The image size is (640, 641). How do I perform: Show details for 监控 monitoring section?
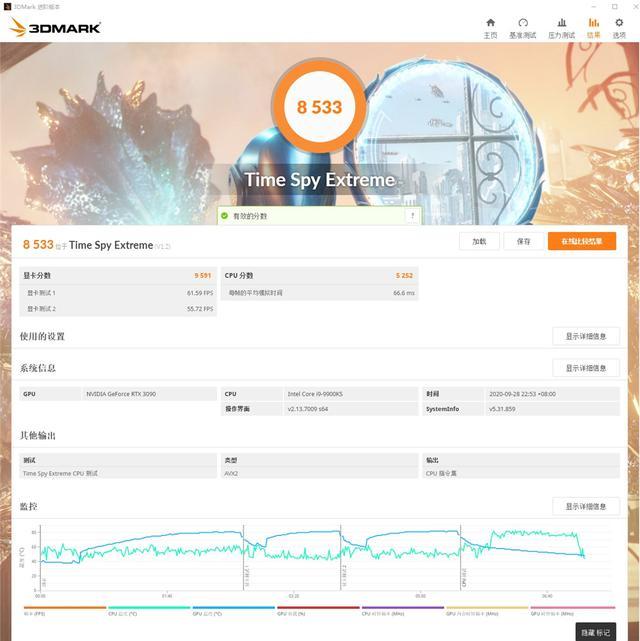click(x=586, y=506)
